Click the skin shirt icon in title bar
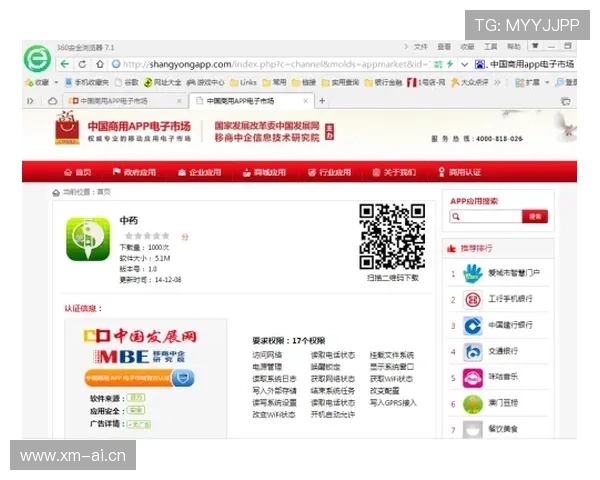The width and height of the screenshot is (600, 480). pos(535,46)
